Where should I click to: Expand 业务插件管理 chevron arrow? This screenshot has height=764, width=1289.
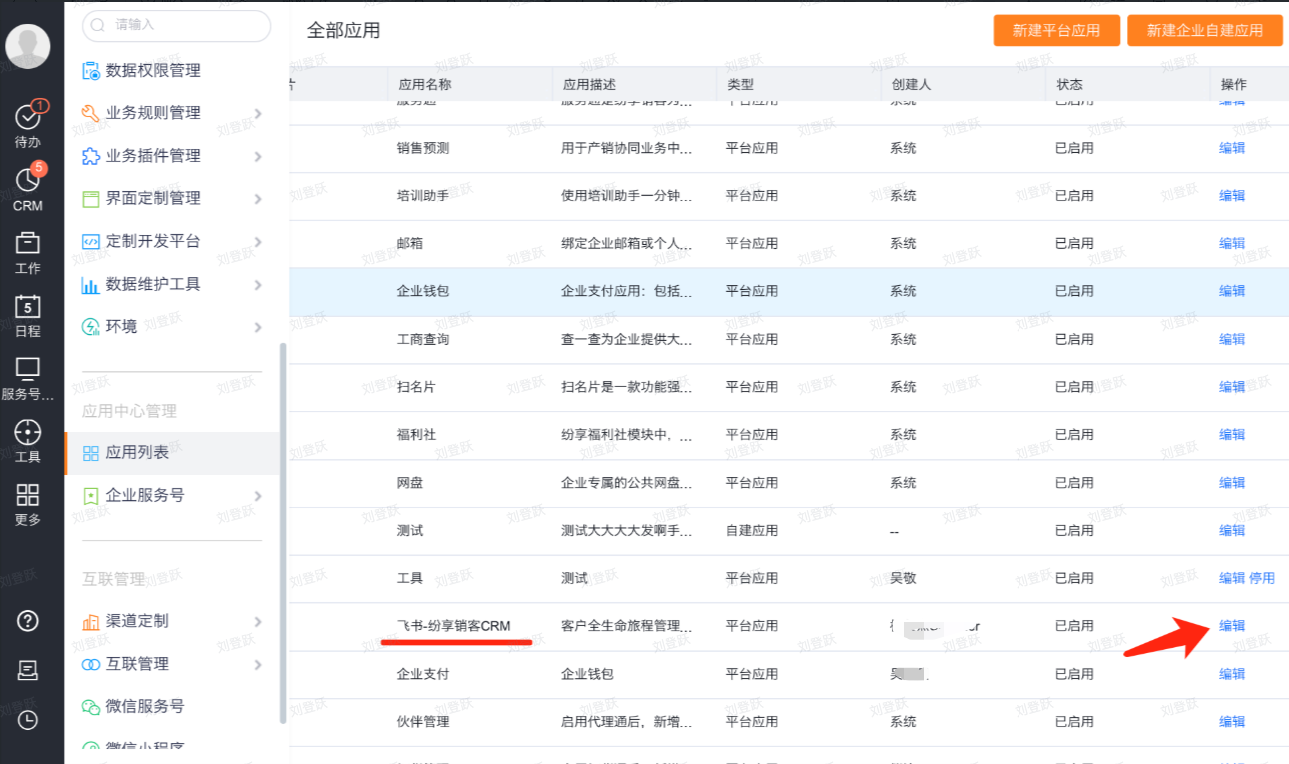click(x=258, y=157)
